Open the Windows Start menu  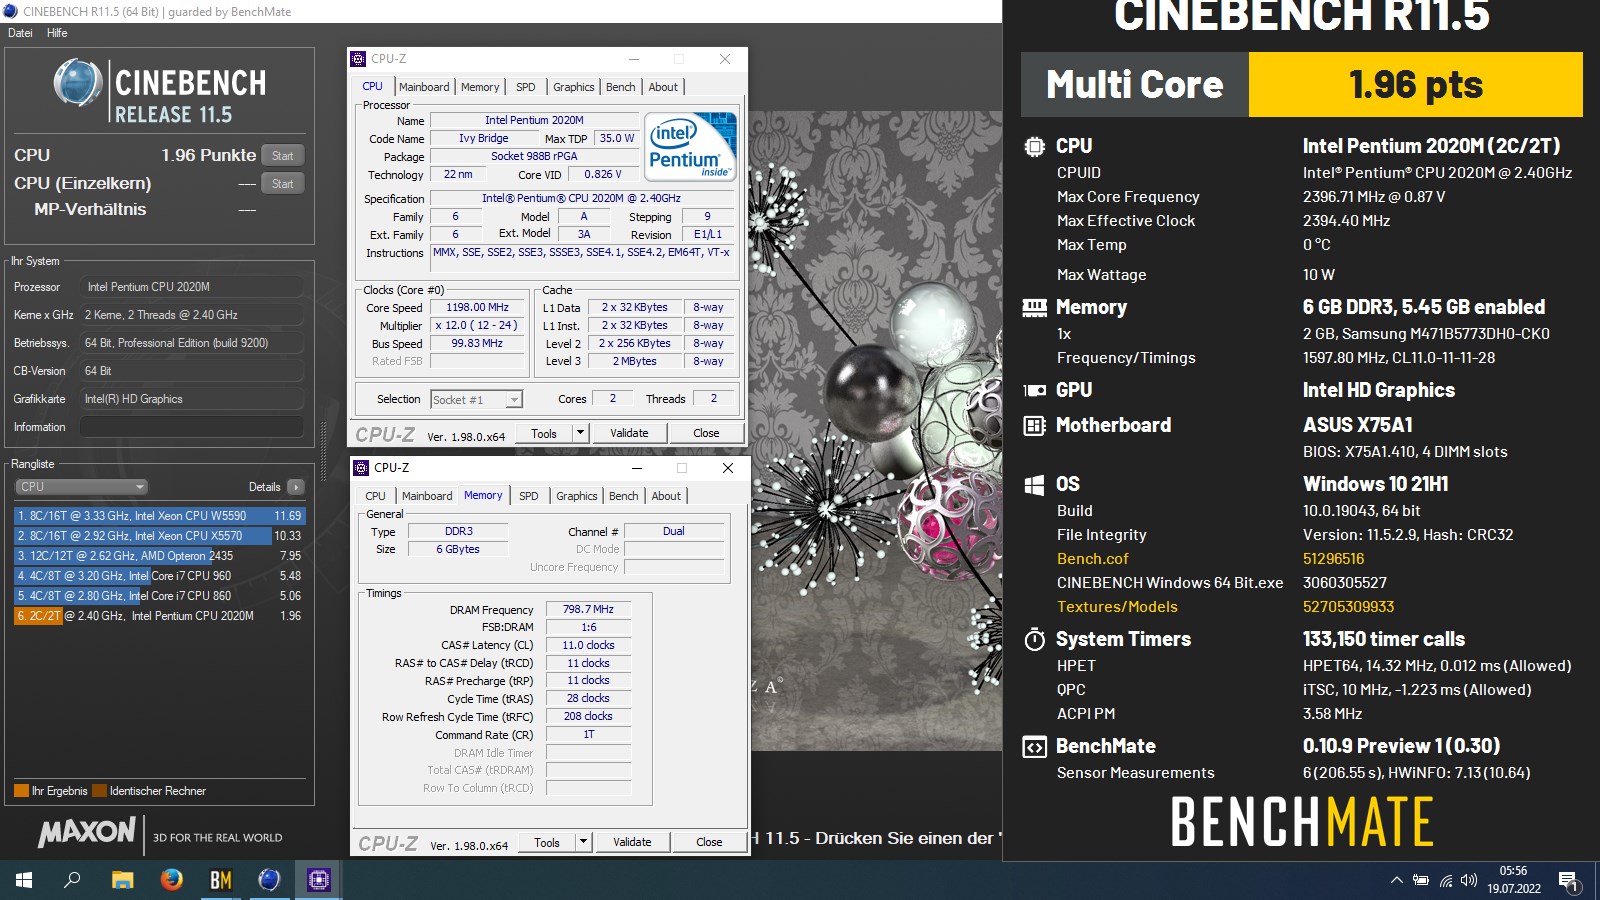[x=24, y=880]
